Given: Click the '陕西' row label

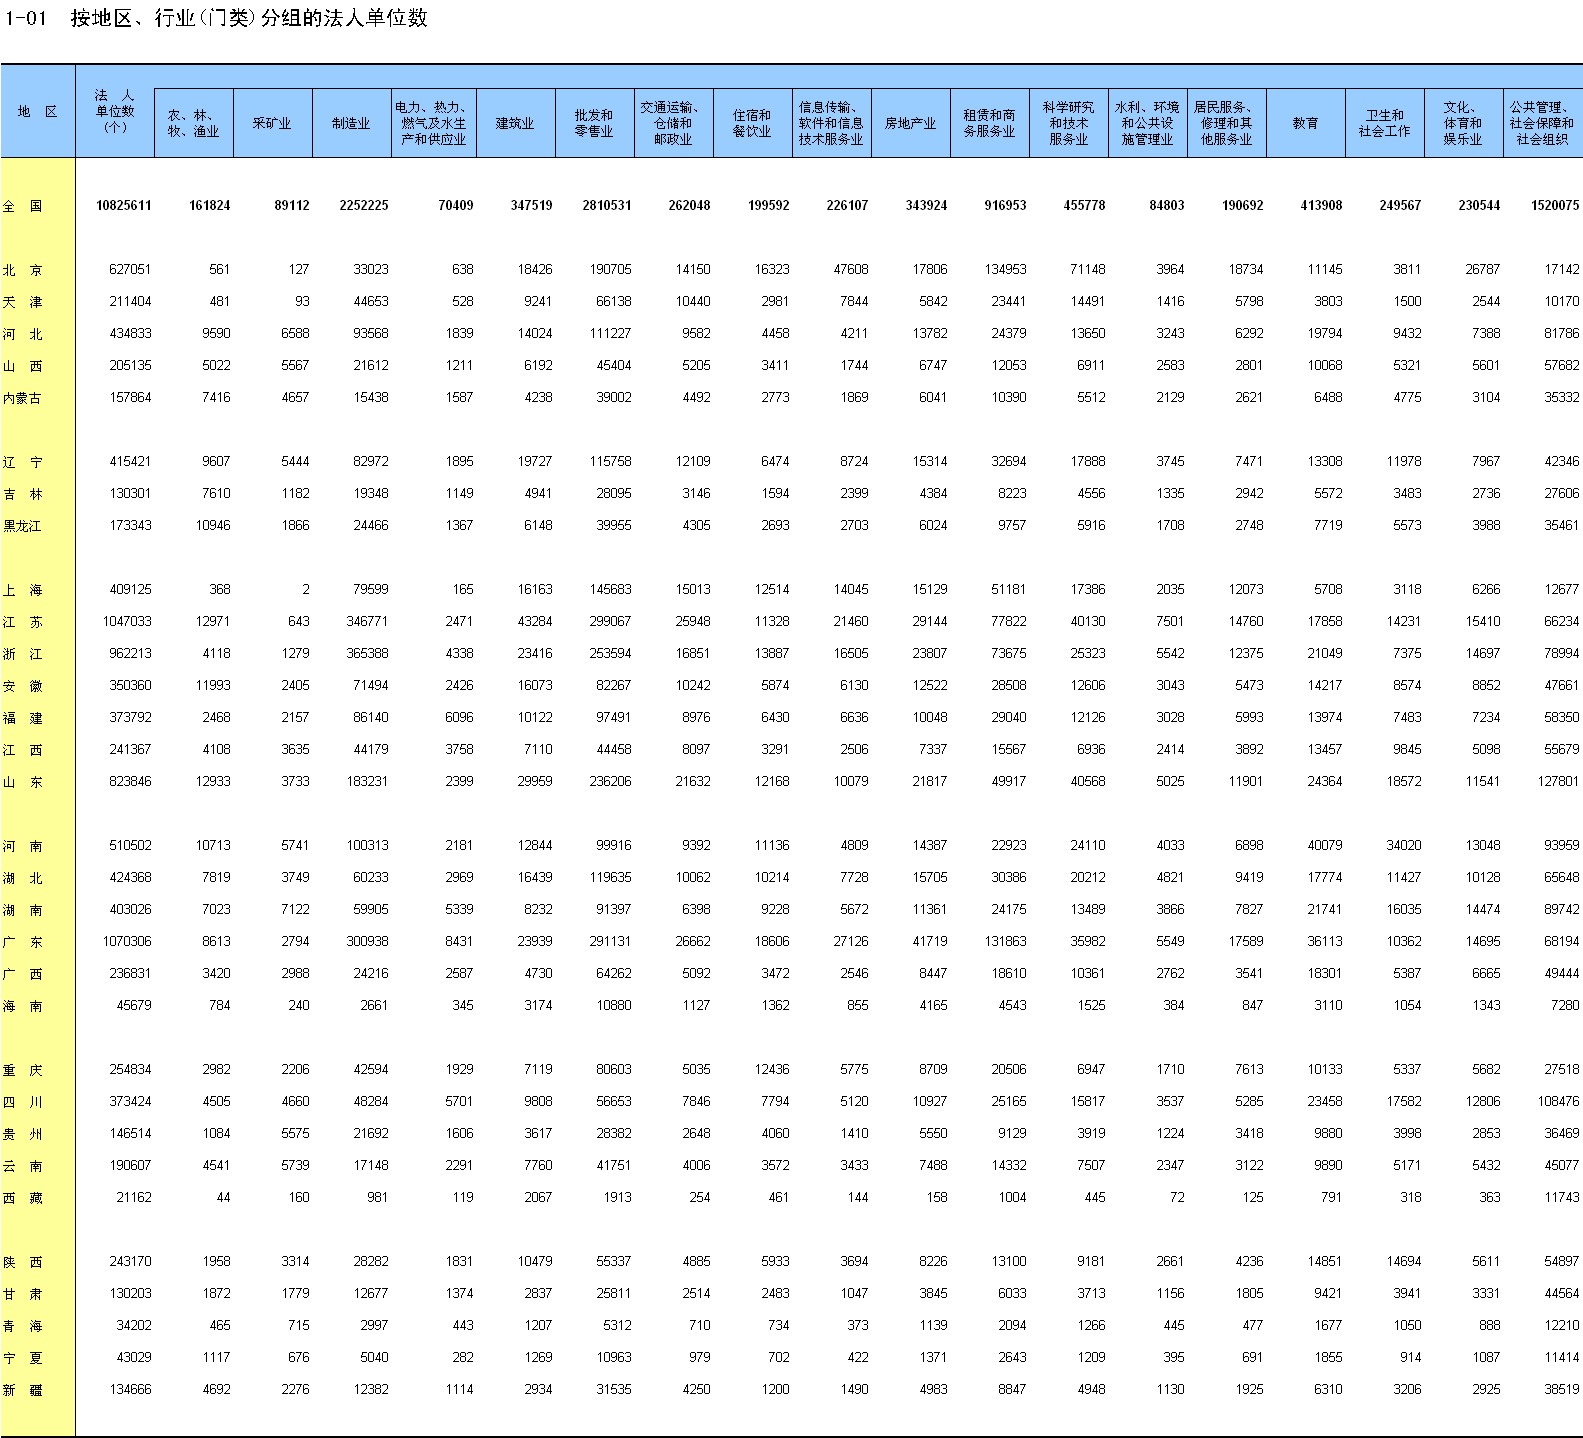Looking at the screenshot, I should click(x=22, y=1262).
